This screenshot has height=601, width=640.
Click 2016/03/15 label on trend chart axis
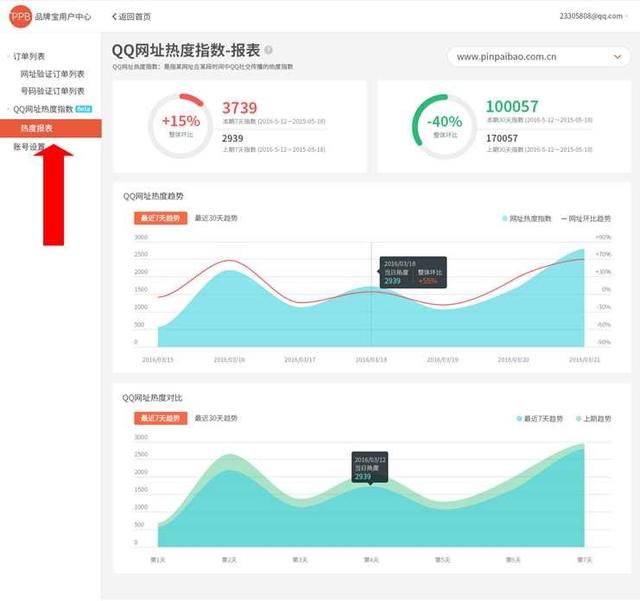(x=158, y=360)
